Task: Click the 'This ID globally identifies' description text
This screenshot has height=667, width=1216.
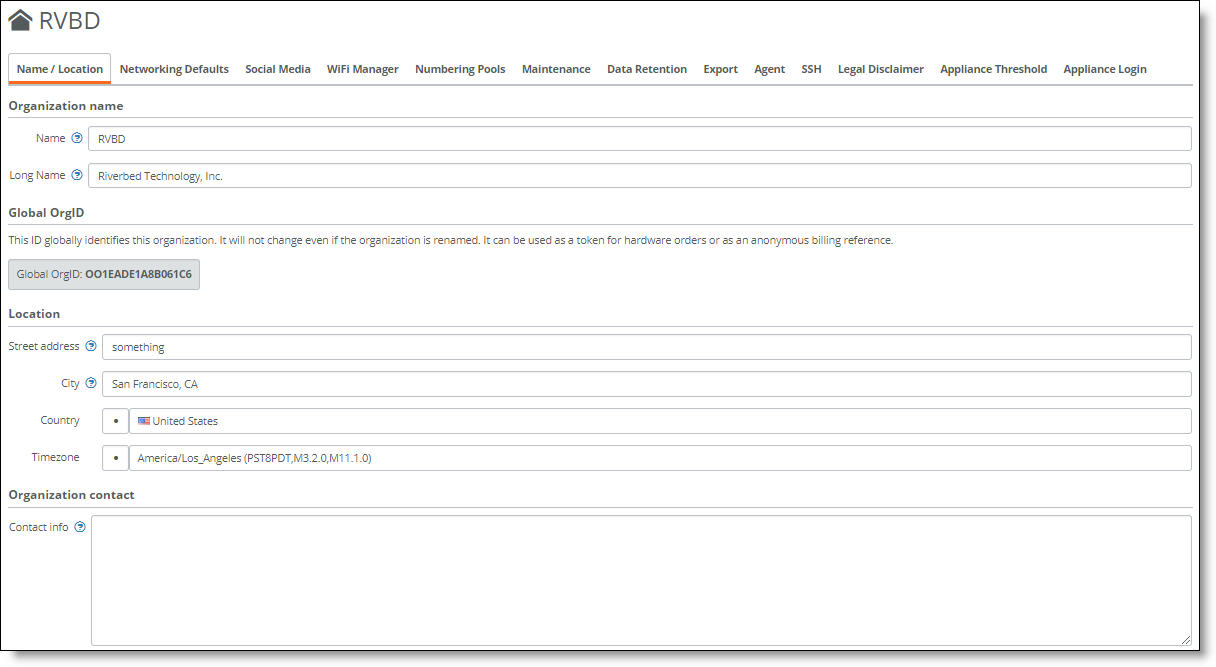Action: (450, 240)
